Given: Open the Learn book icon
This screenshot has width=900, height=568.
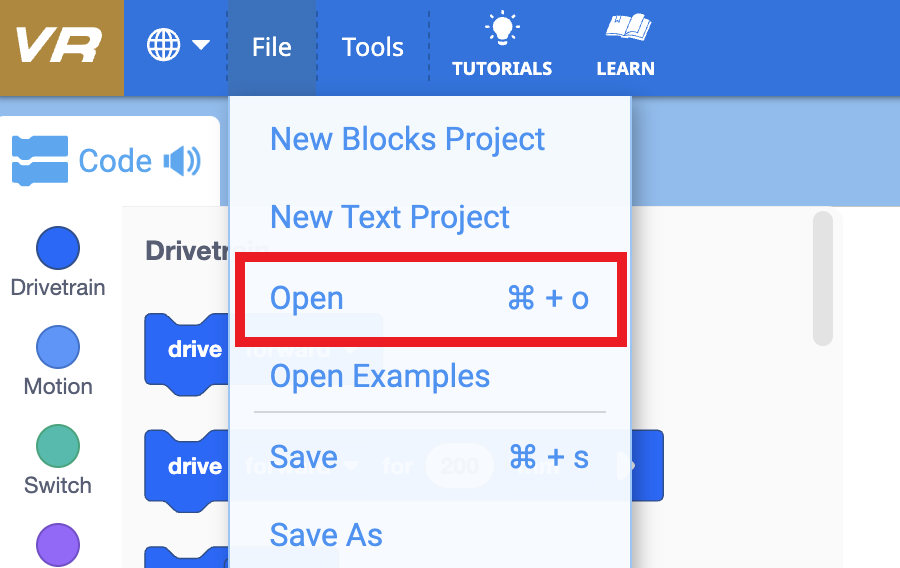Looking at the screenshot, I should pos(626,29).
